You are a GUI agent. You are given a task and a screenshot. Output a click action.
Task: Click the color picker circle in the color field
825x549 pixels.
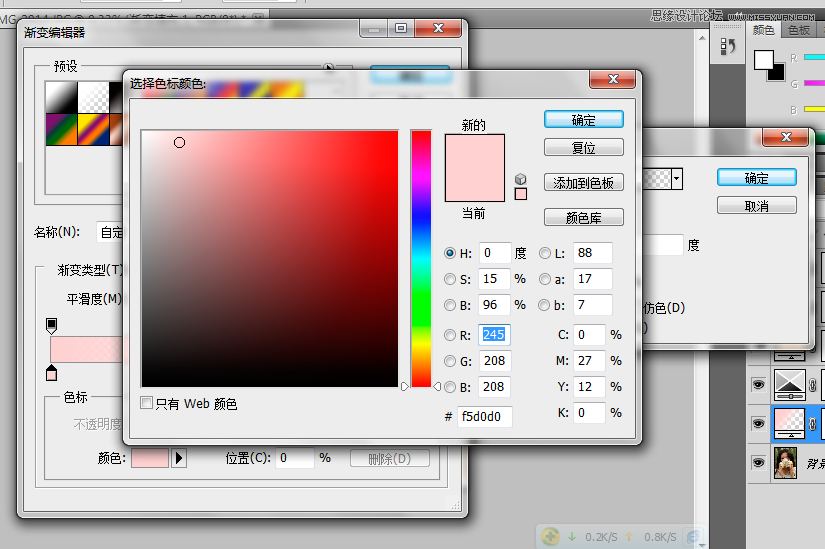[179, 143]
